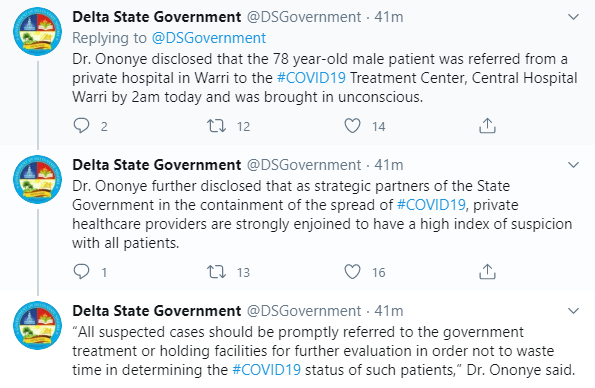The width and height of the screenshot is (595, 388).
Task: Retweet the tweet with 12 retweets
Action: pyautogui.click(x=216, y=126)
